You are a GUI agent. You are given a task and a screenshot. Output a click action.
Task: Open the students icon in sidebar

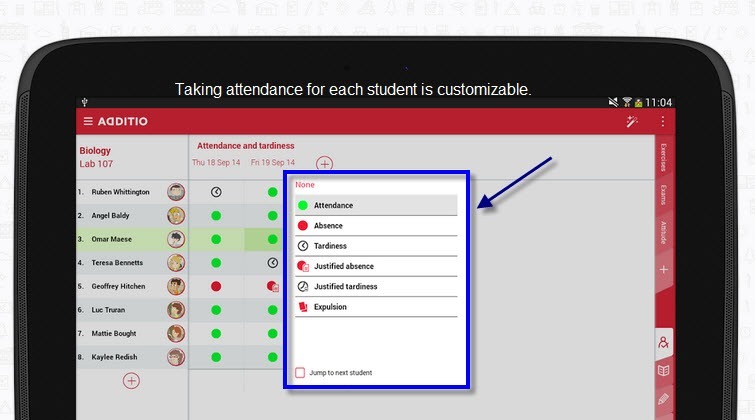664,342
